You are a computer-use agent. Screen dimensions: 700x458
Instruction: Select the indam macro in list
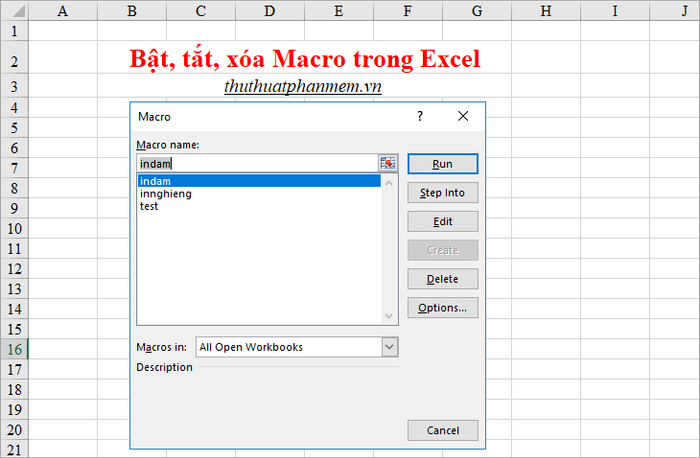pos(259,181)
